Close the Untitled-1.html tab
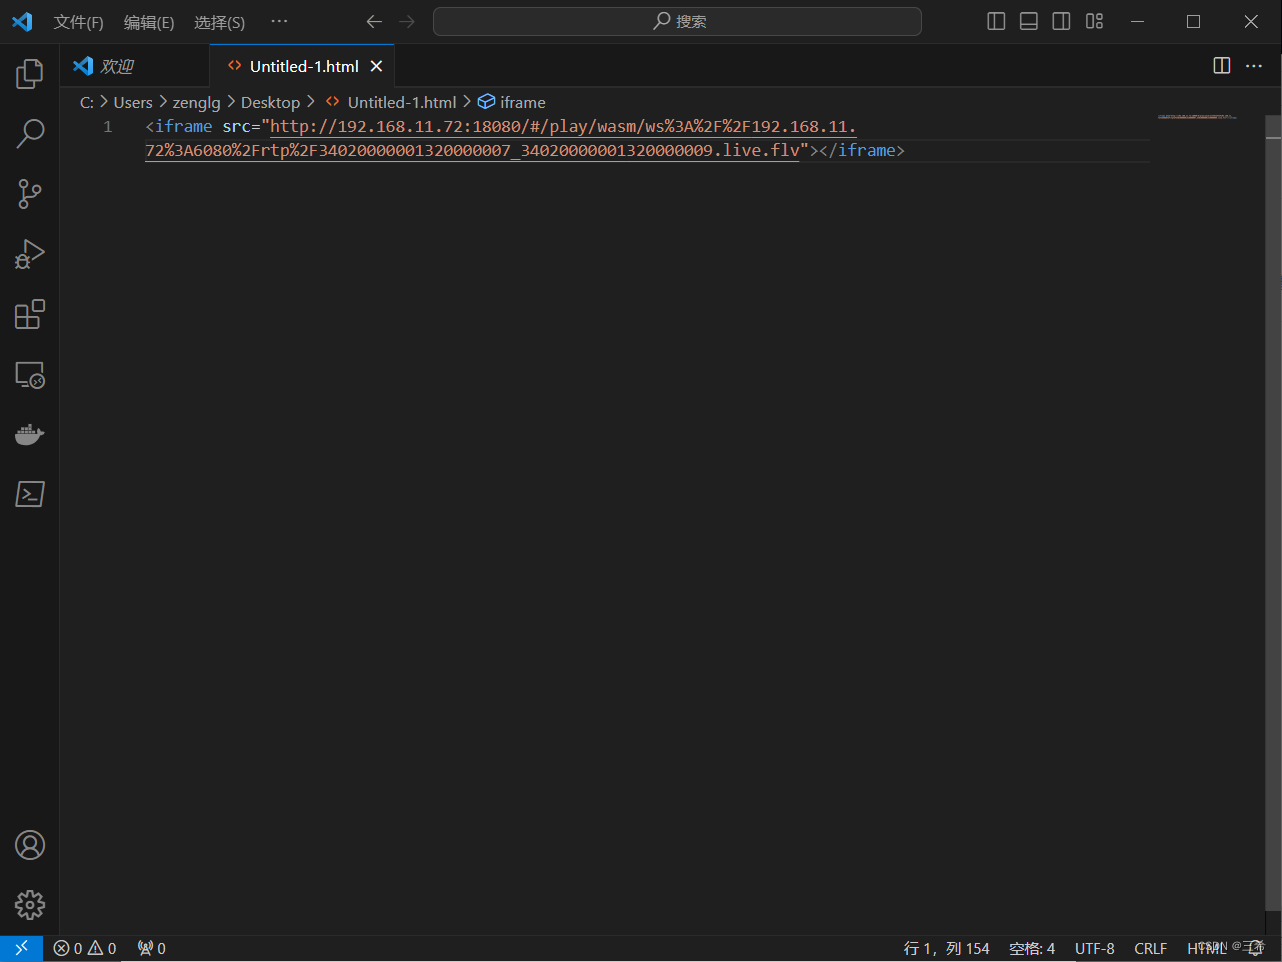The height and width of the screenshot is (962, 1282). (376, 66)
